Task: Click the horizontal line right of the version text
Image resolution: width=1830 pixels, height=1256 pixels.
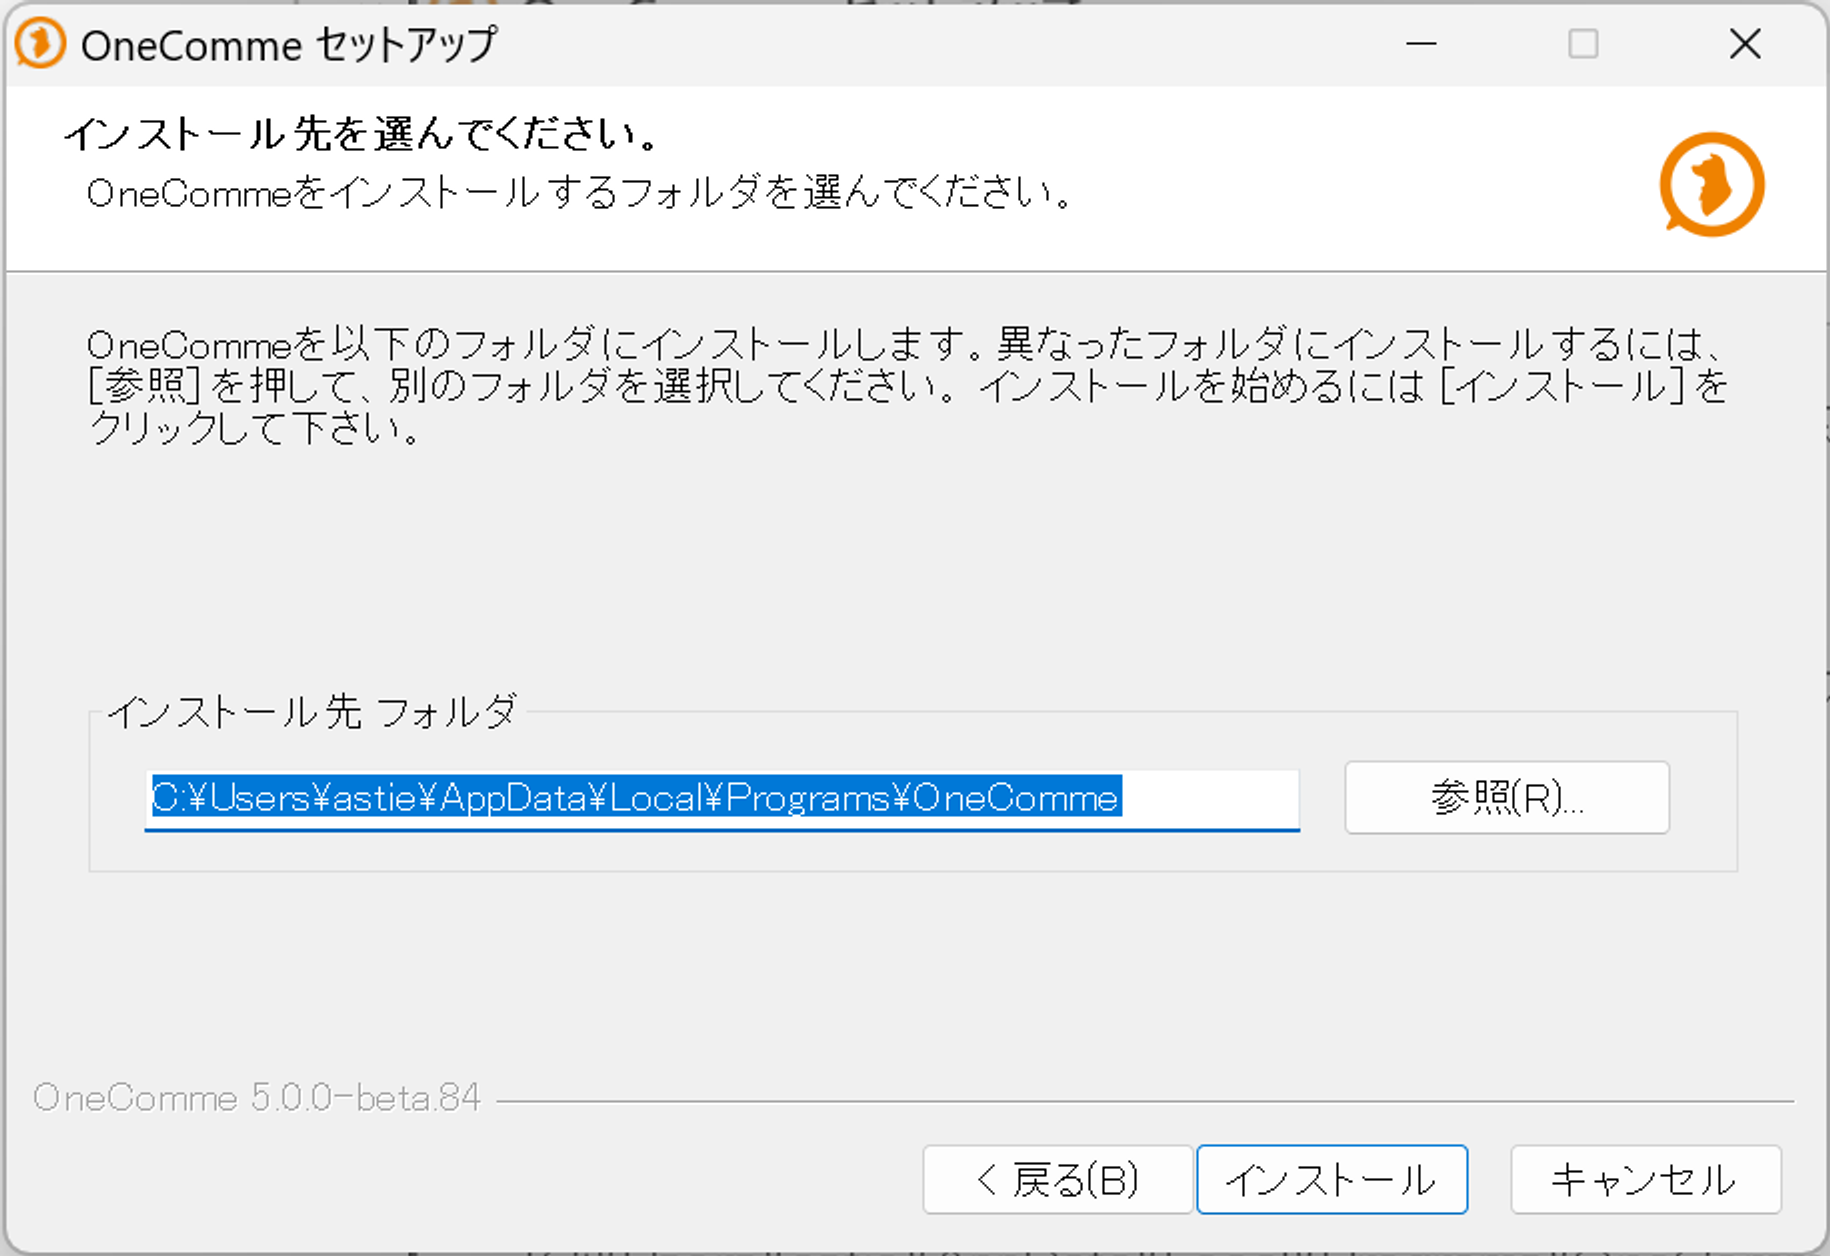Action: (1140, 1102)
